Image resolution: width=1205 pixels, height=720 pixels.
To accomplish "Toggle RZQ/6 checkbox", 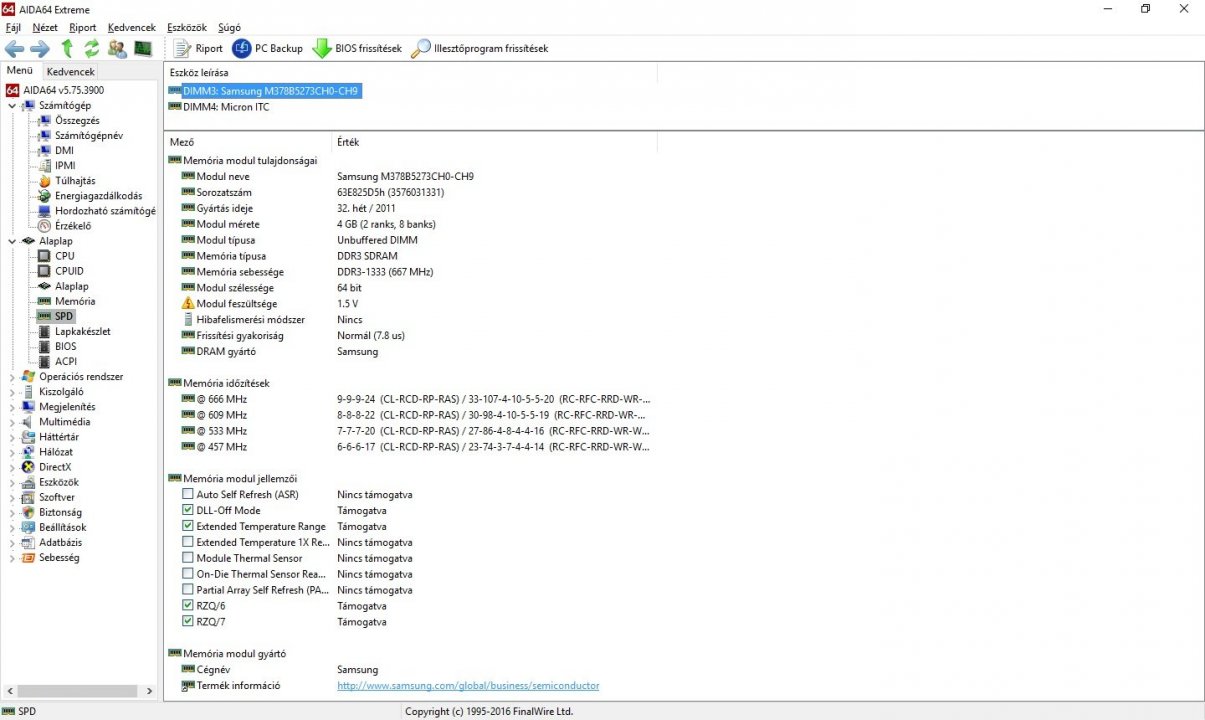I will [x=188, y=606].
